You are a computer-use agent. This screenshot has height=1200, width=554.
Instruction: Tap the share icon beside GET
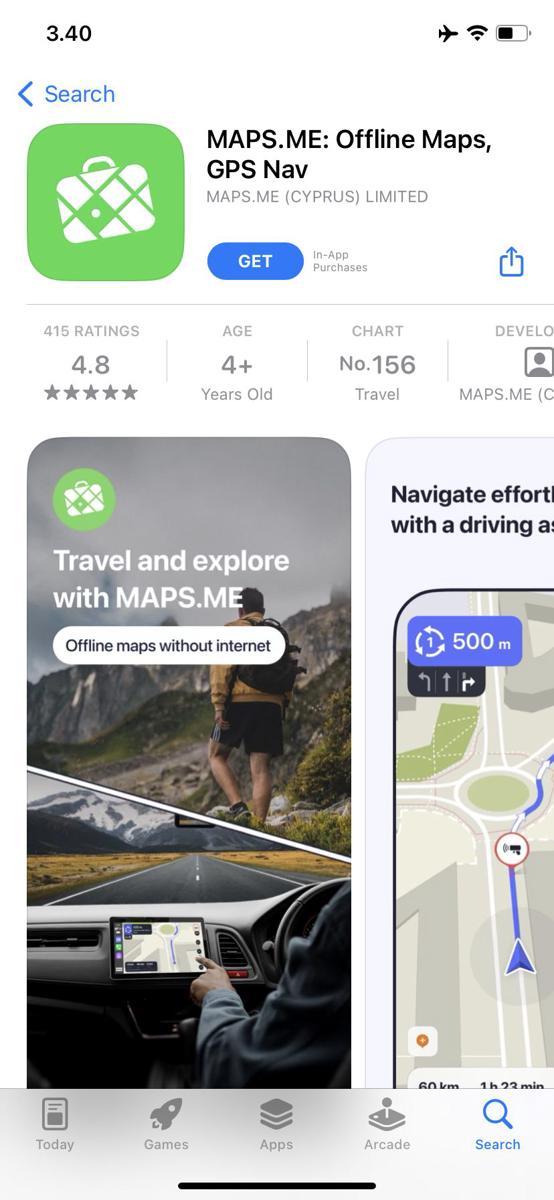click(x=511, y=261)
